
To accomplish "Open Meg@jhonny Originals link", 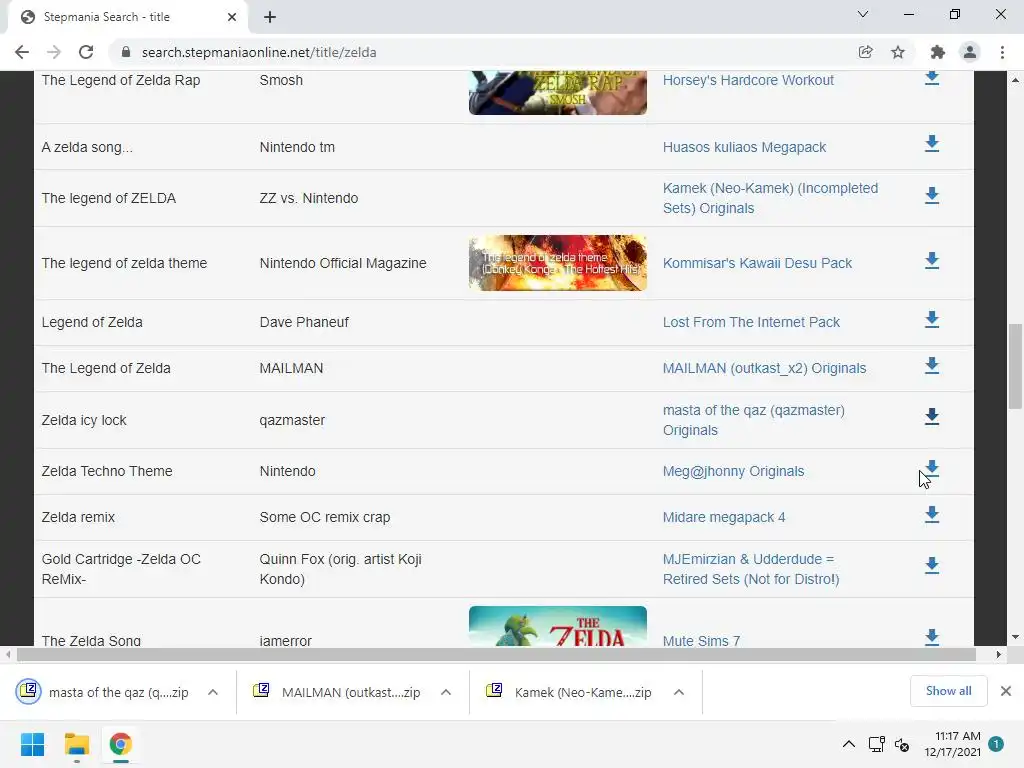I will click(733, 472).
